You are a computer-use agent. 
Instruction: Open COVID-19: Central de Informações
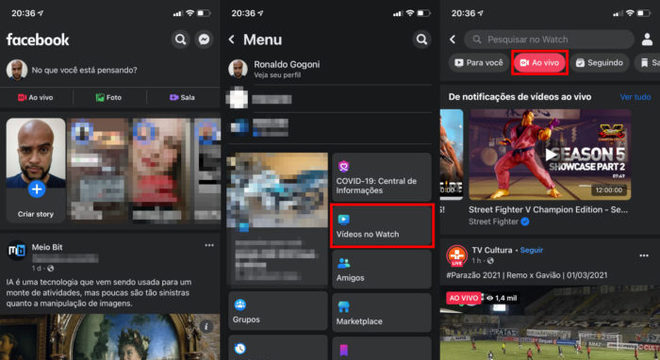(381, 177)
